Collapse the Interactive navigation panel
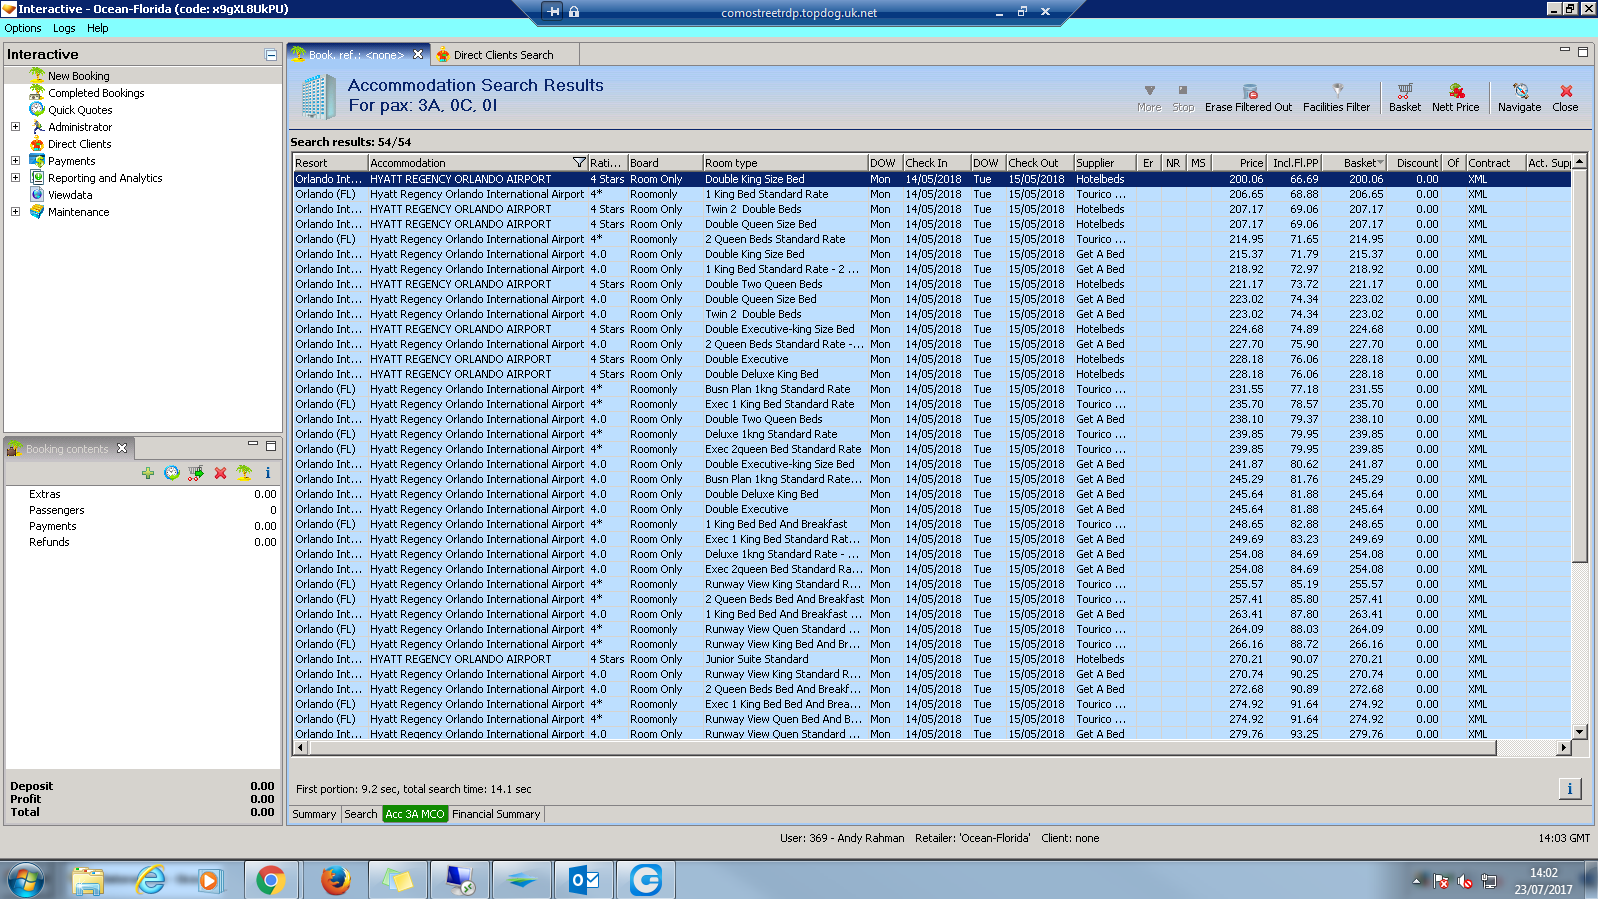This screenshot has height=899, width=1598. [x=270, y=55]
